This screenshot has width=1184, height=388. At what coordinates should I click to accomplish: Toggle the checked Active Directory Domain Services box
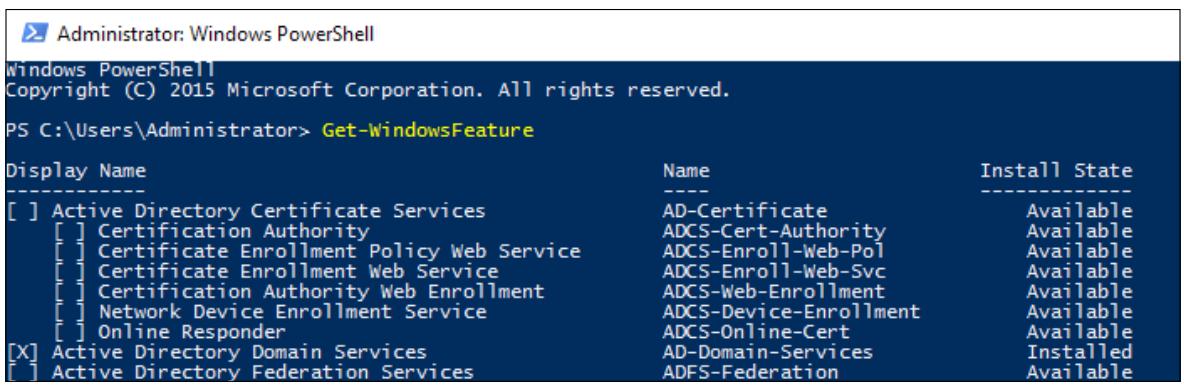[x=22, y=353]
